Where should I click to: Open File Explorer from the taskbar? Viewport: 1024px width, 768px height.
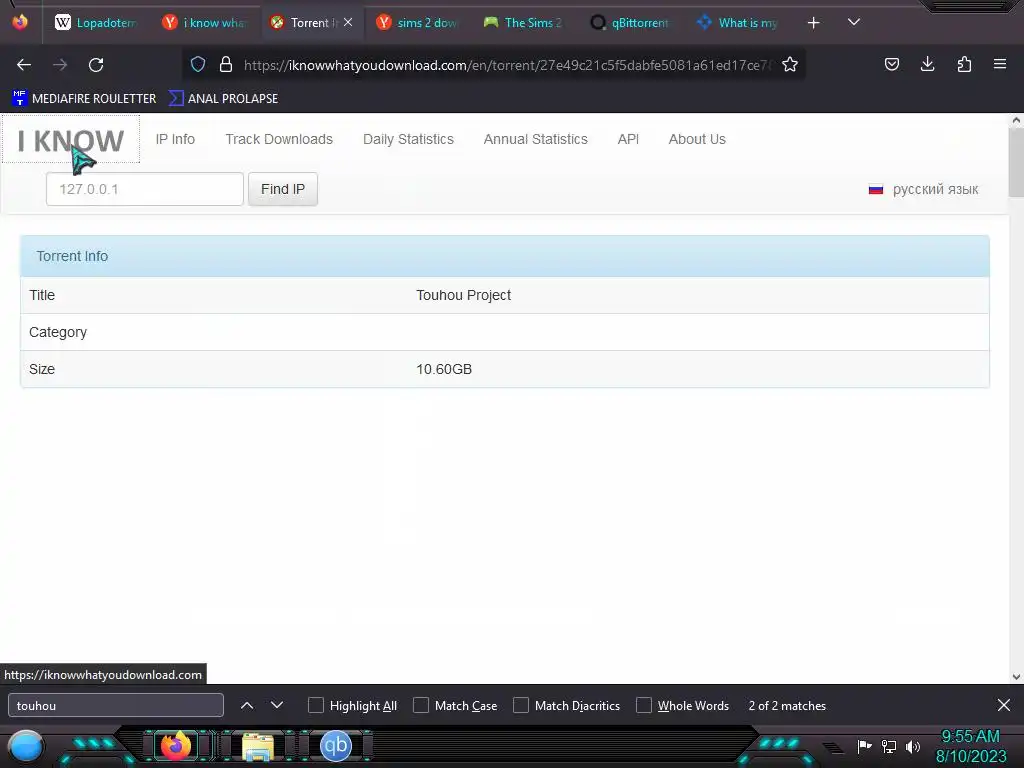pyautogui.click(x=258, y=746)
